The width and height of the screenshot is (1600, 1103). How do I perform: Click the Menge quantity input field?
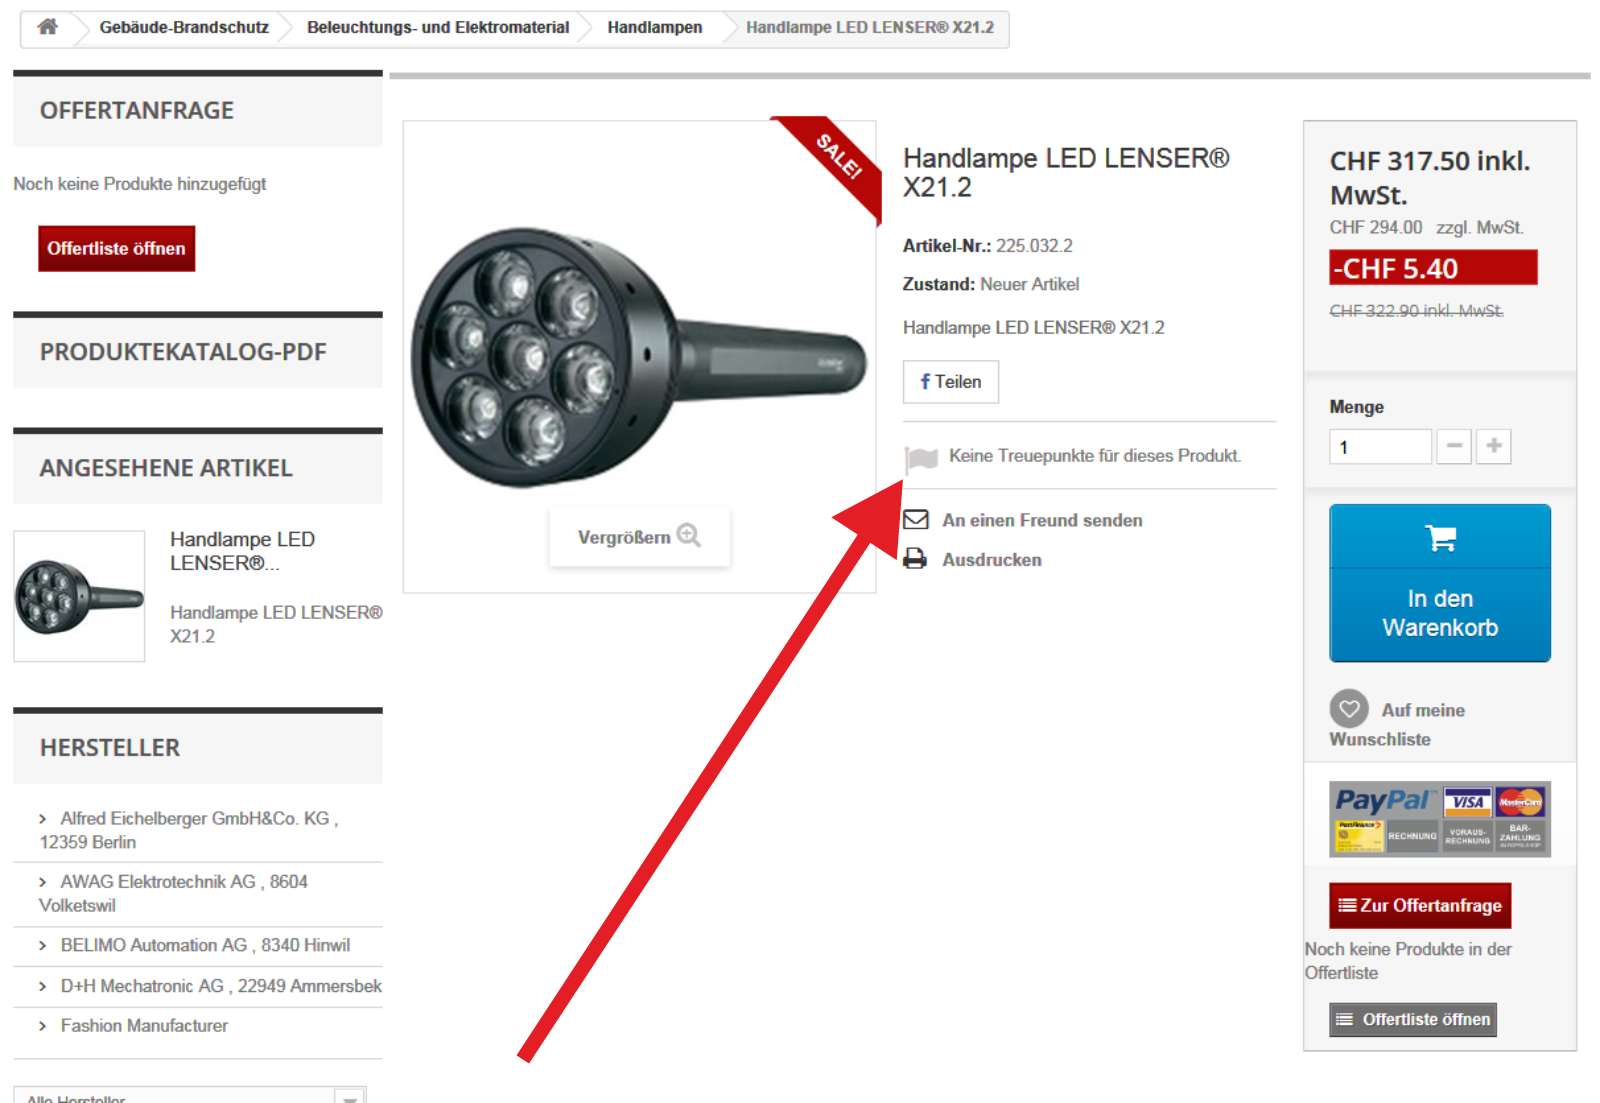tap(1381, 447)
